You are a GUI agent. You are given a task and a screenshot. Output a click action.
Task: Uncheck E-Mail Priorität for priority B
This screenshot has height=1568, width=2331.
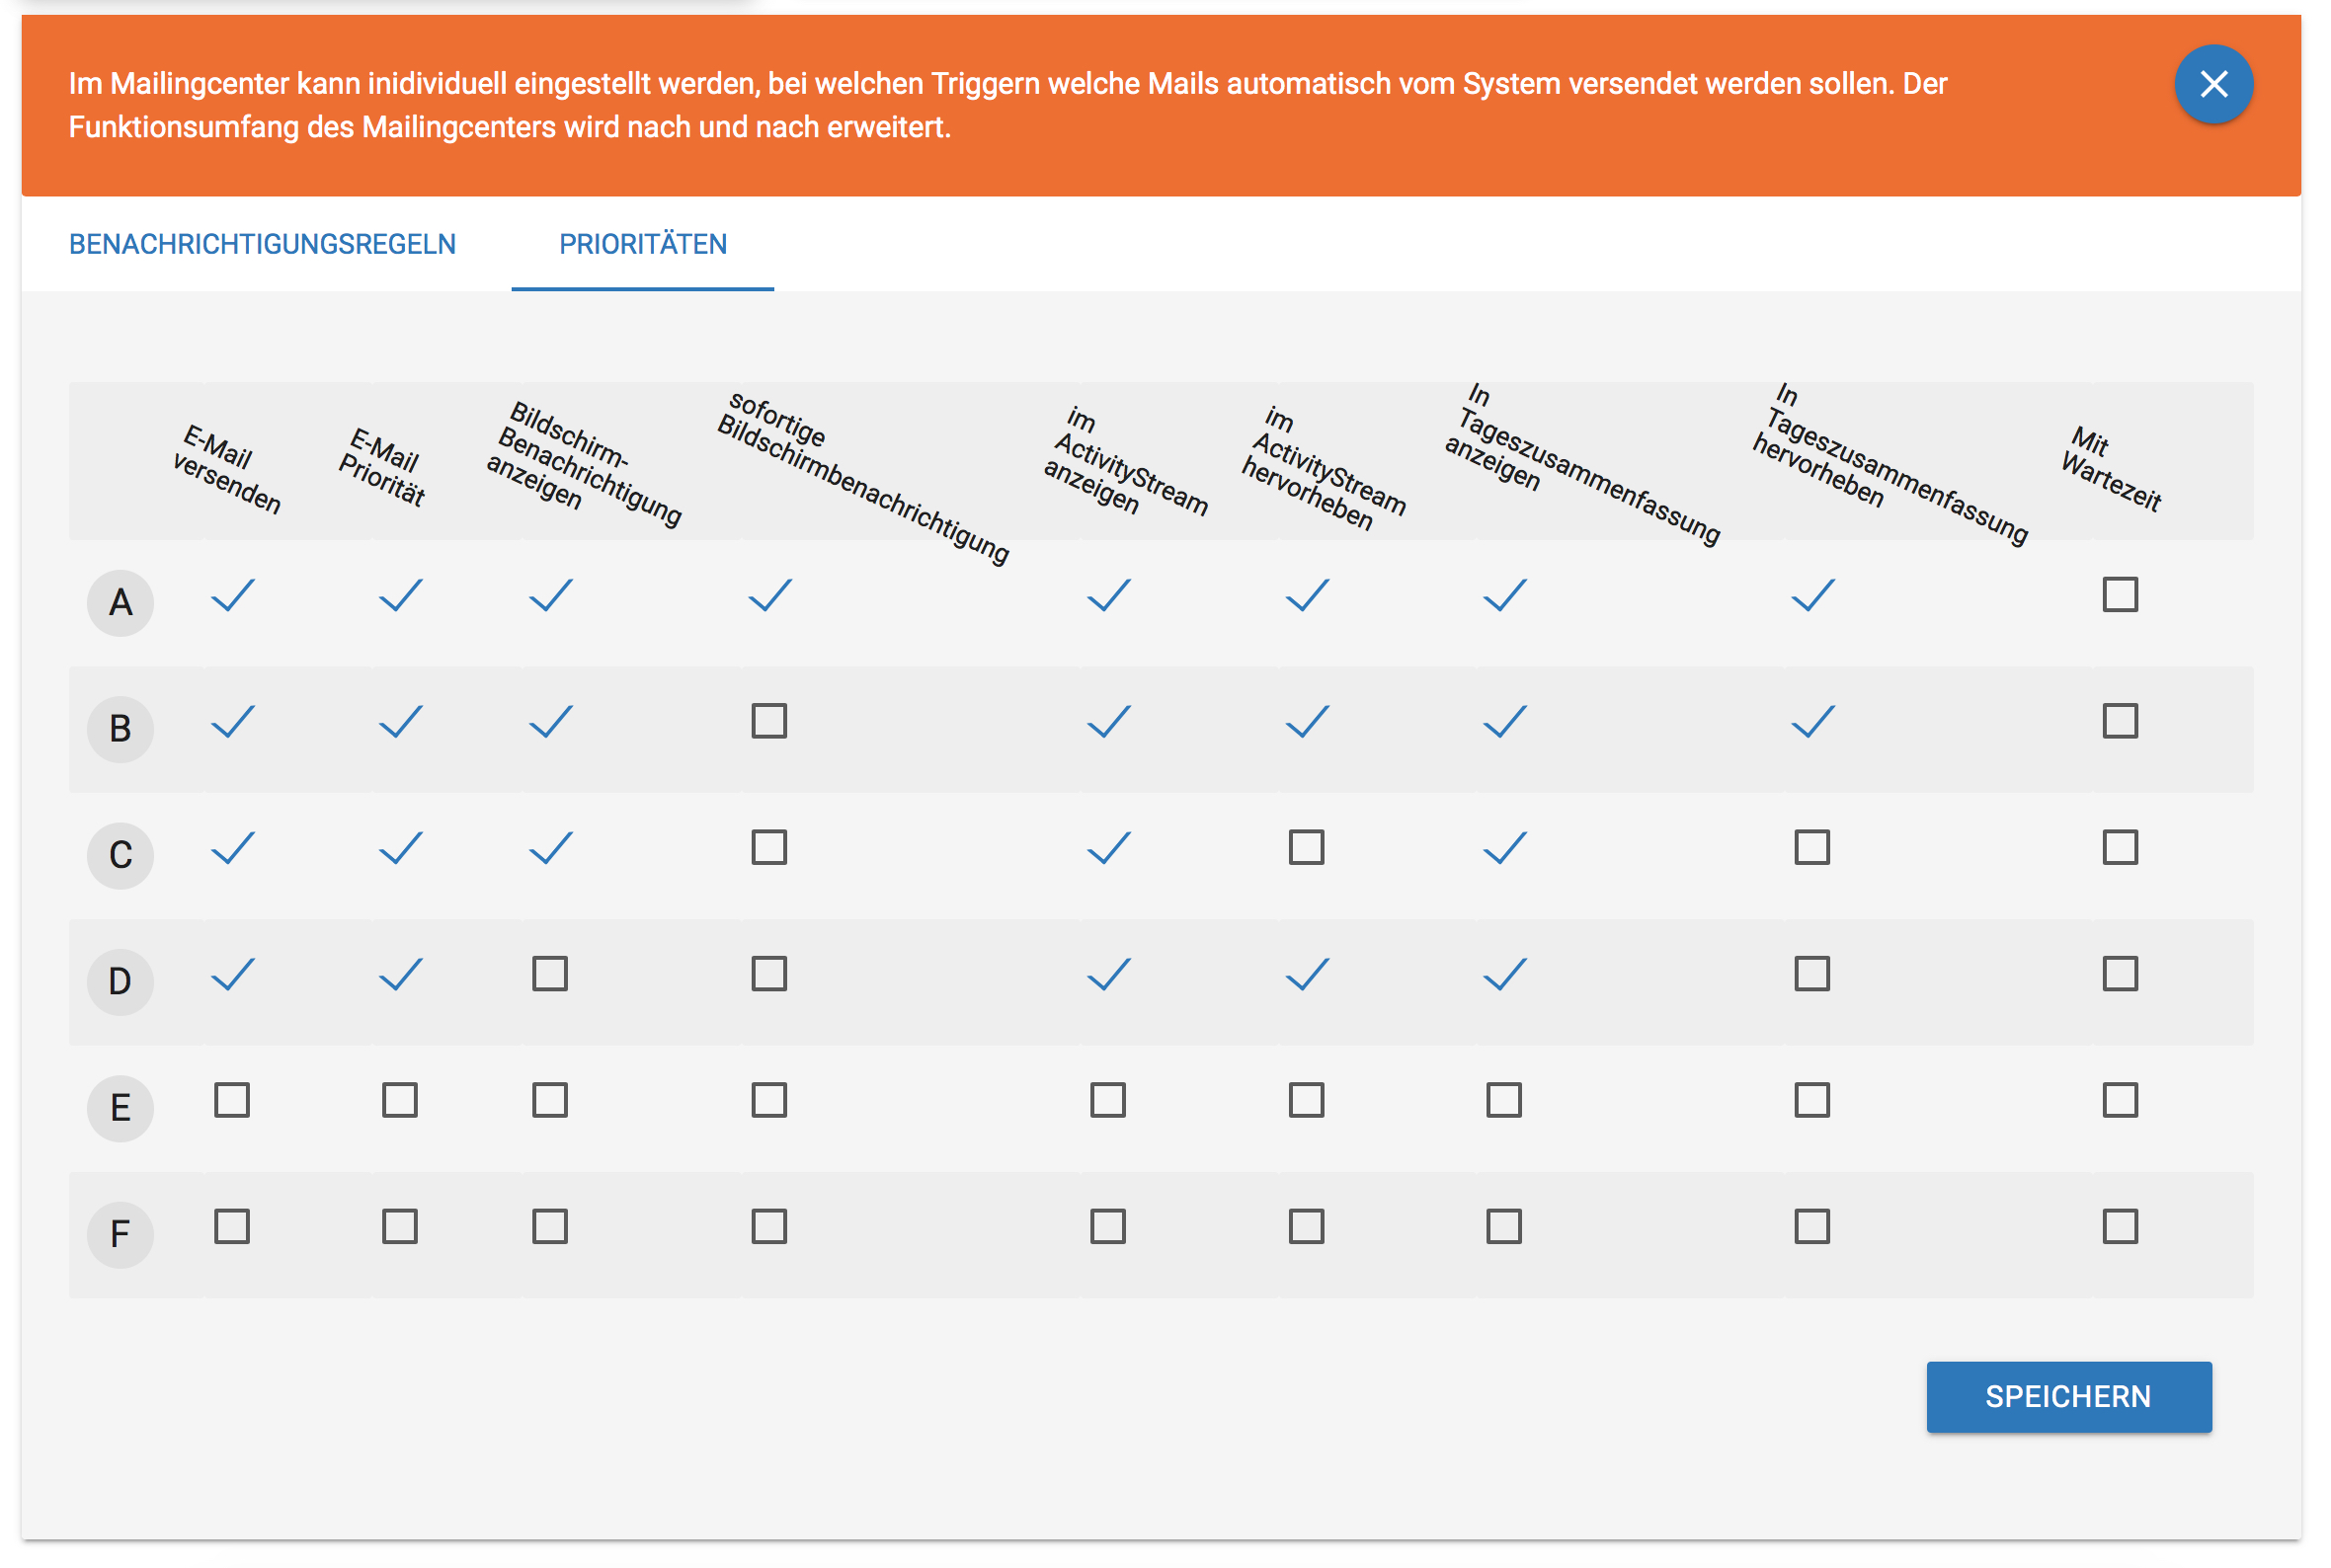[x=400, y=721]
